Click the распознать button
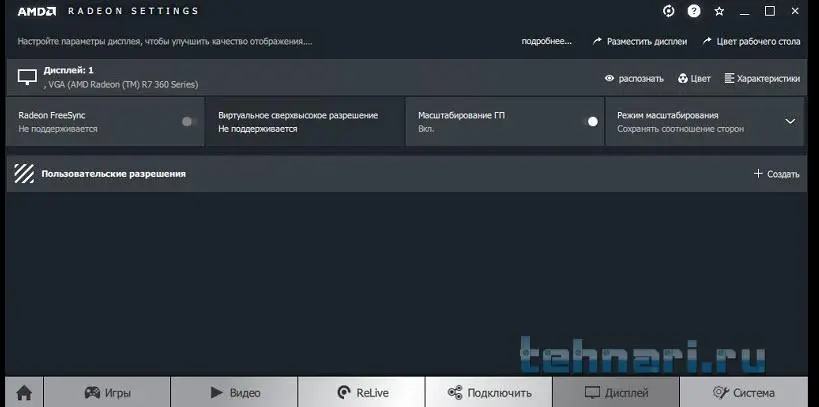This screenshot has height=407, width=819. pyautogui.click(x=634, y=78)
